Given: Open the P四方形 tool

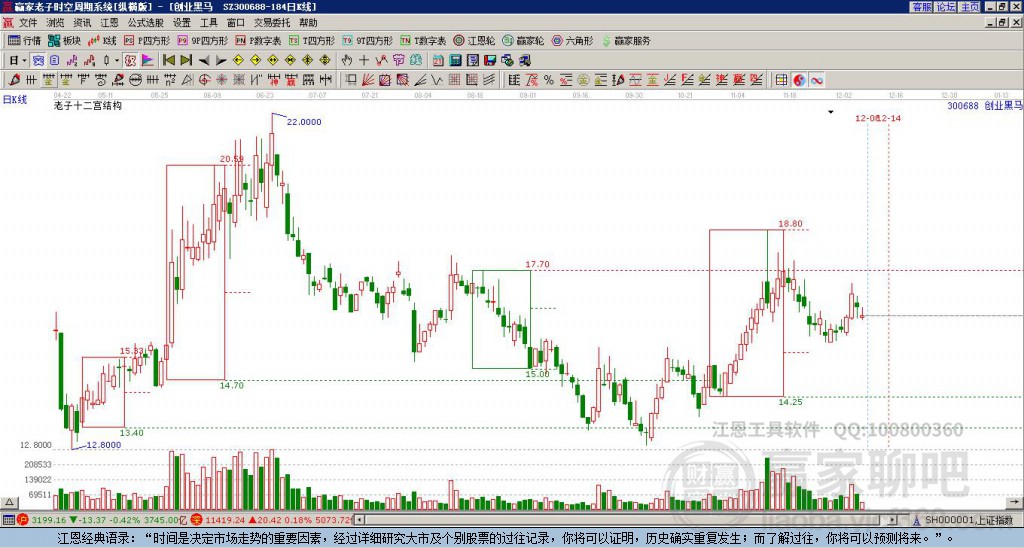Looking at the screenshot, I should (x=147, y=40).
